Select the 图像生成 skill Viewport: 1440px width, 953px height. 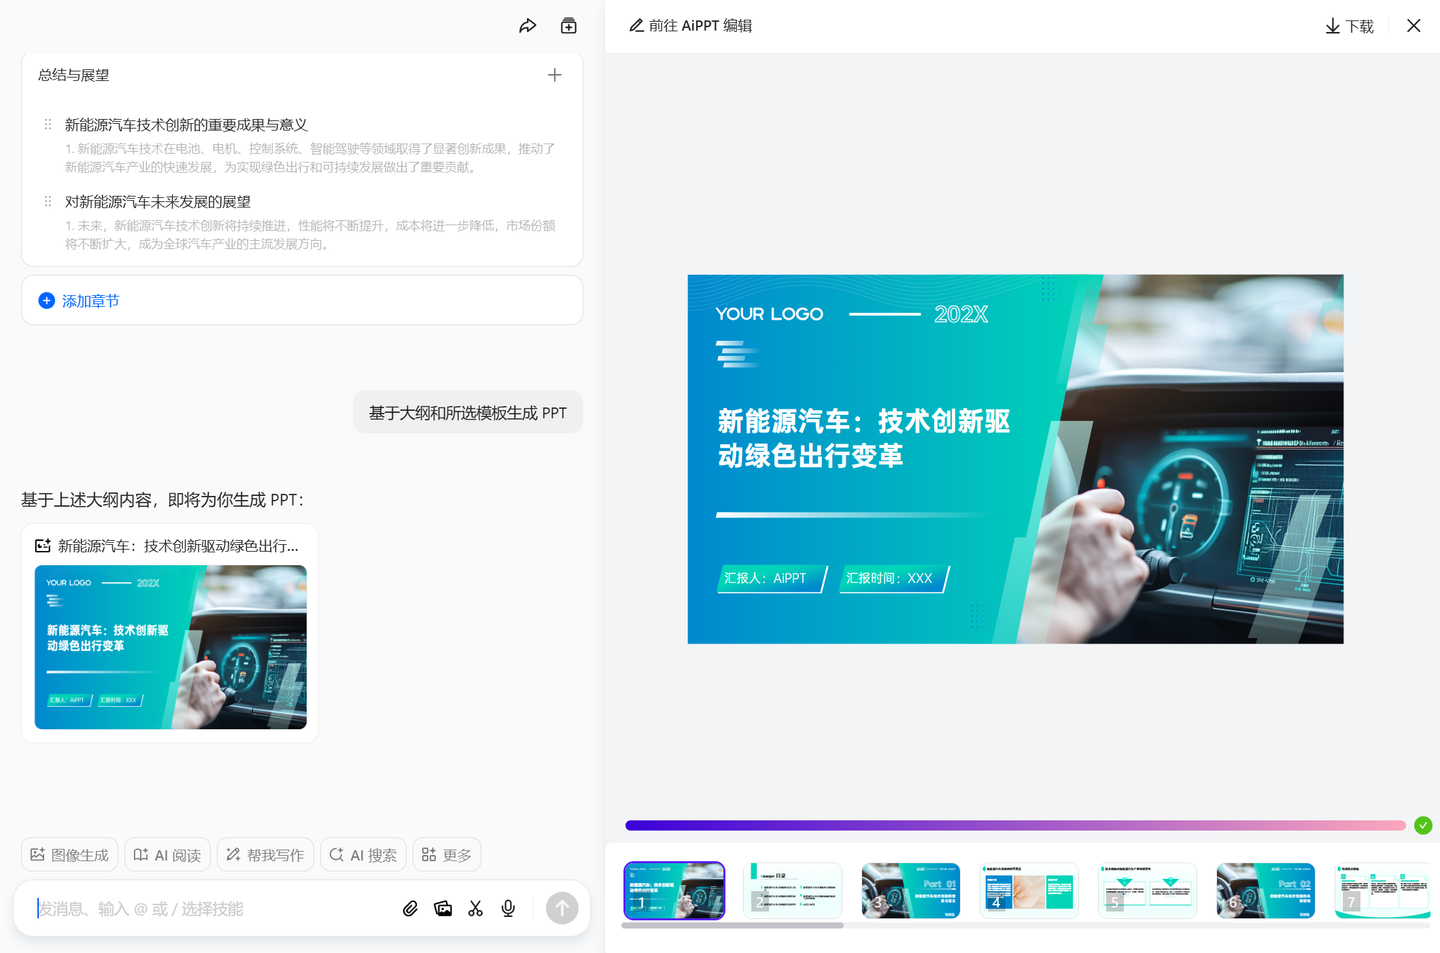tap(69, 854)
